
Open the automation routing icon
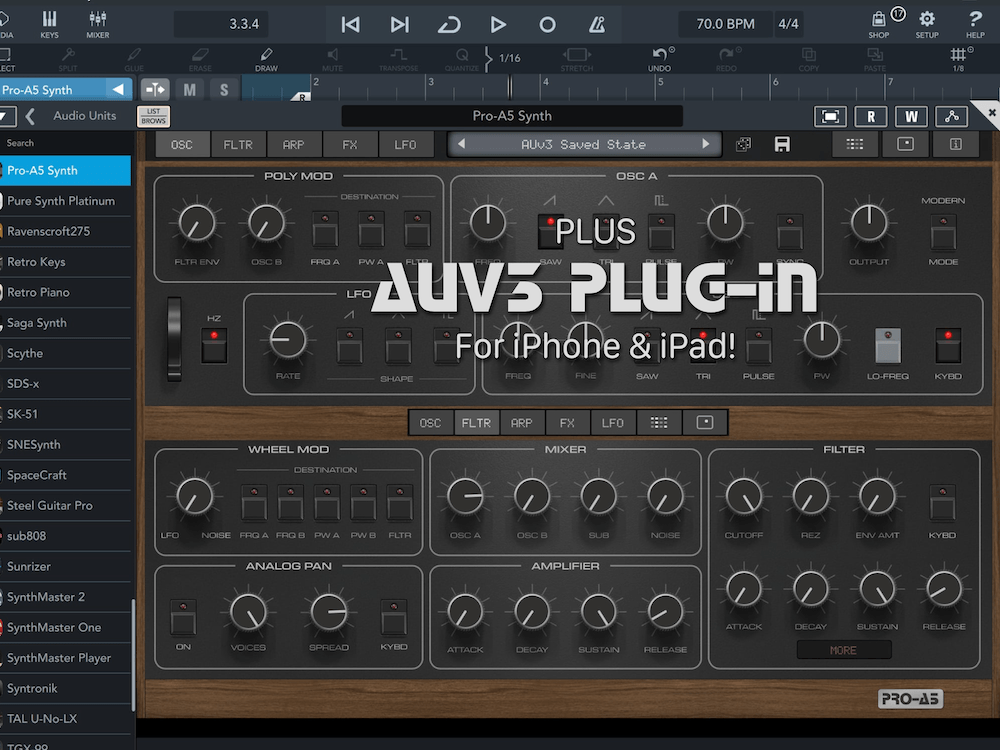(x=951, y=116)
